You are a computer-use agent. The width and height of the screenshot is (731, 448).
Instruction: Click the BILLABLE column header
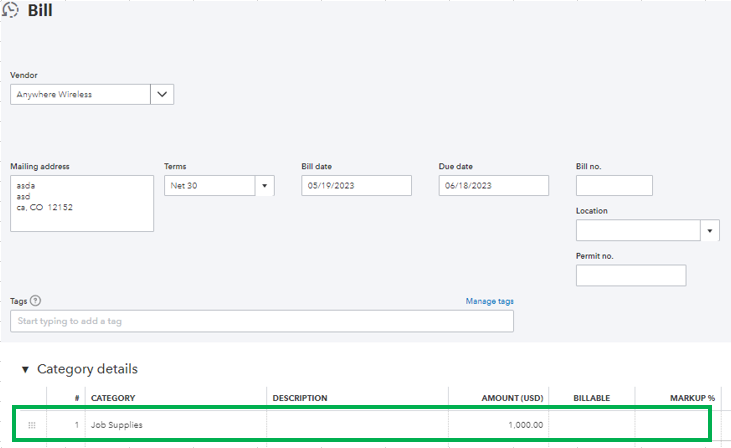pyautogui.click(x=592, y=398)
